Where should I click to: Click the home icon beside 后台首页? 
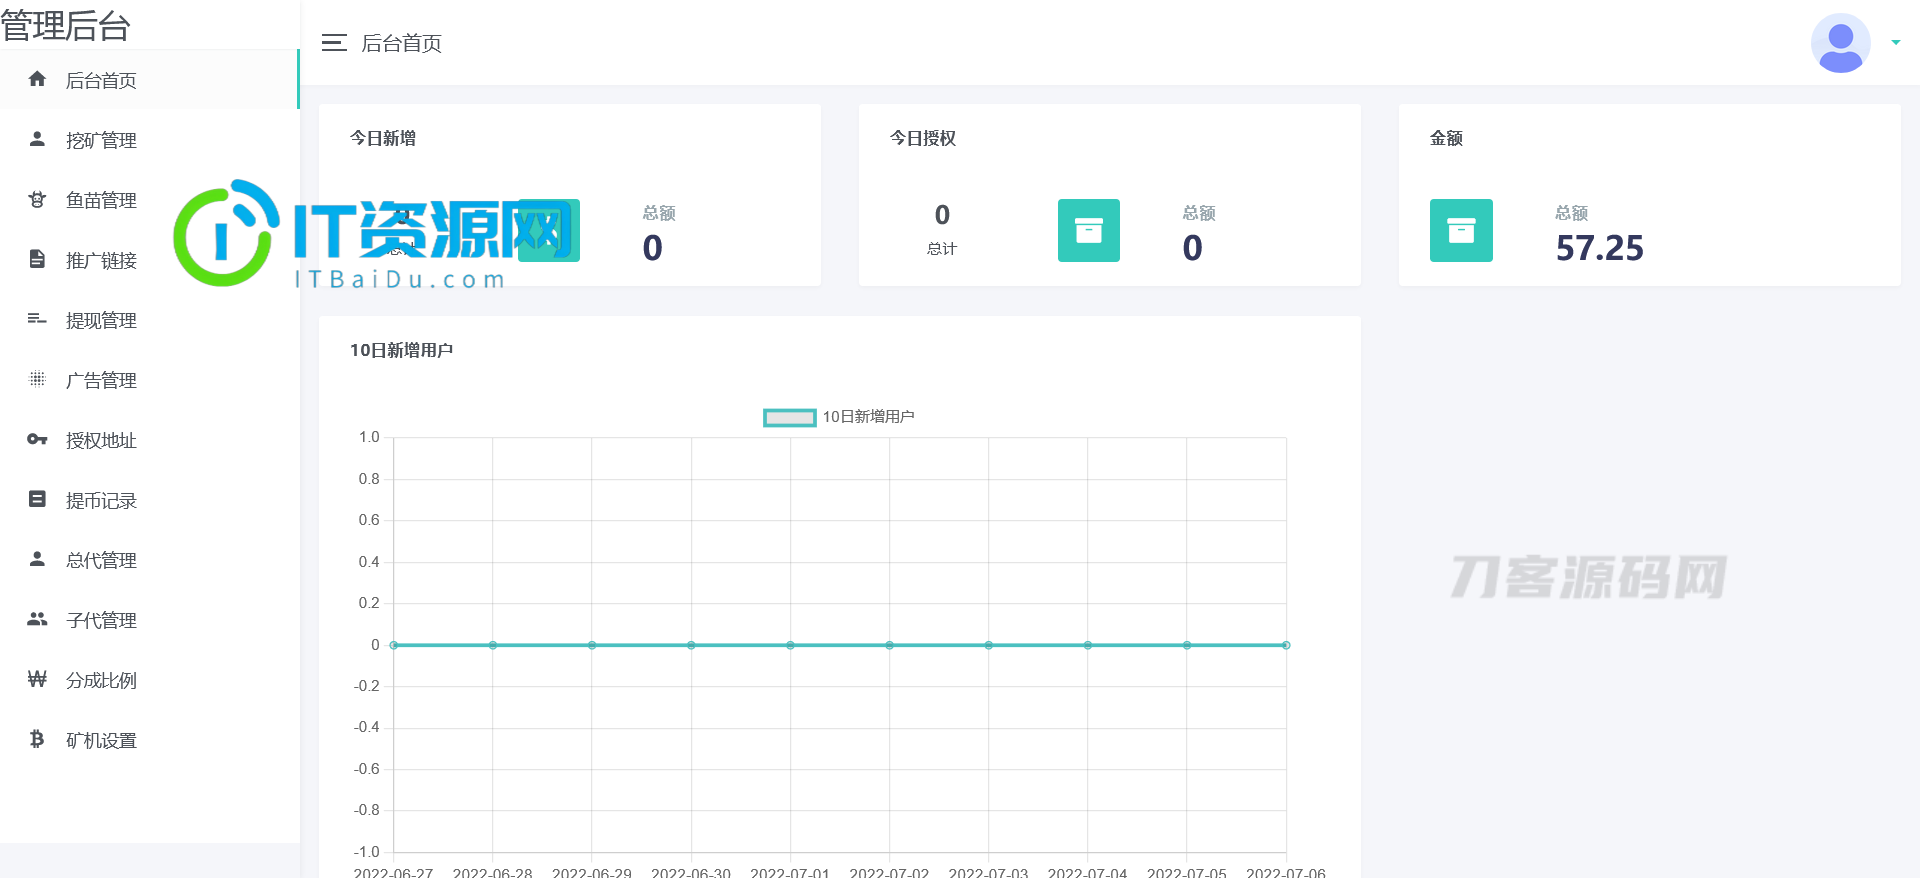[37, 79]
